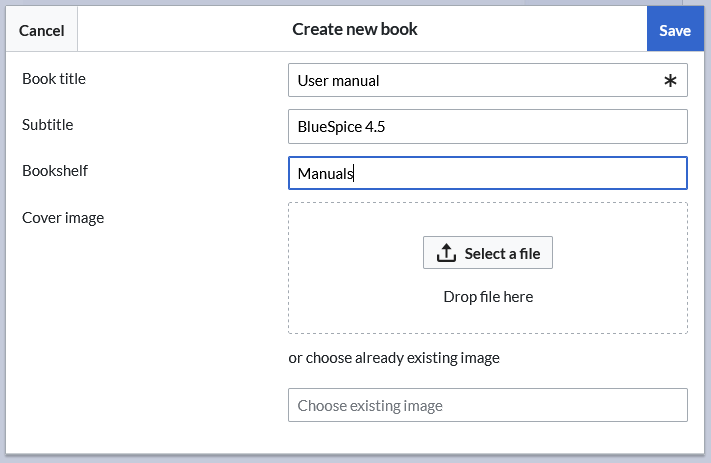Open the Choose existing image field
Viewport: 711px width, 463px height.
(x=487, y=405)
